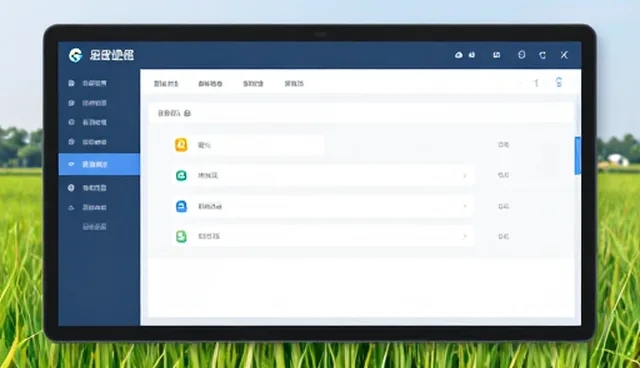Screen dimensions: 640x368
Task: Click the blue icon at tab bar's right end
Action: click(x=559, y=82)
